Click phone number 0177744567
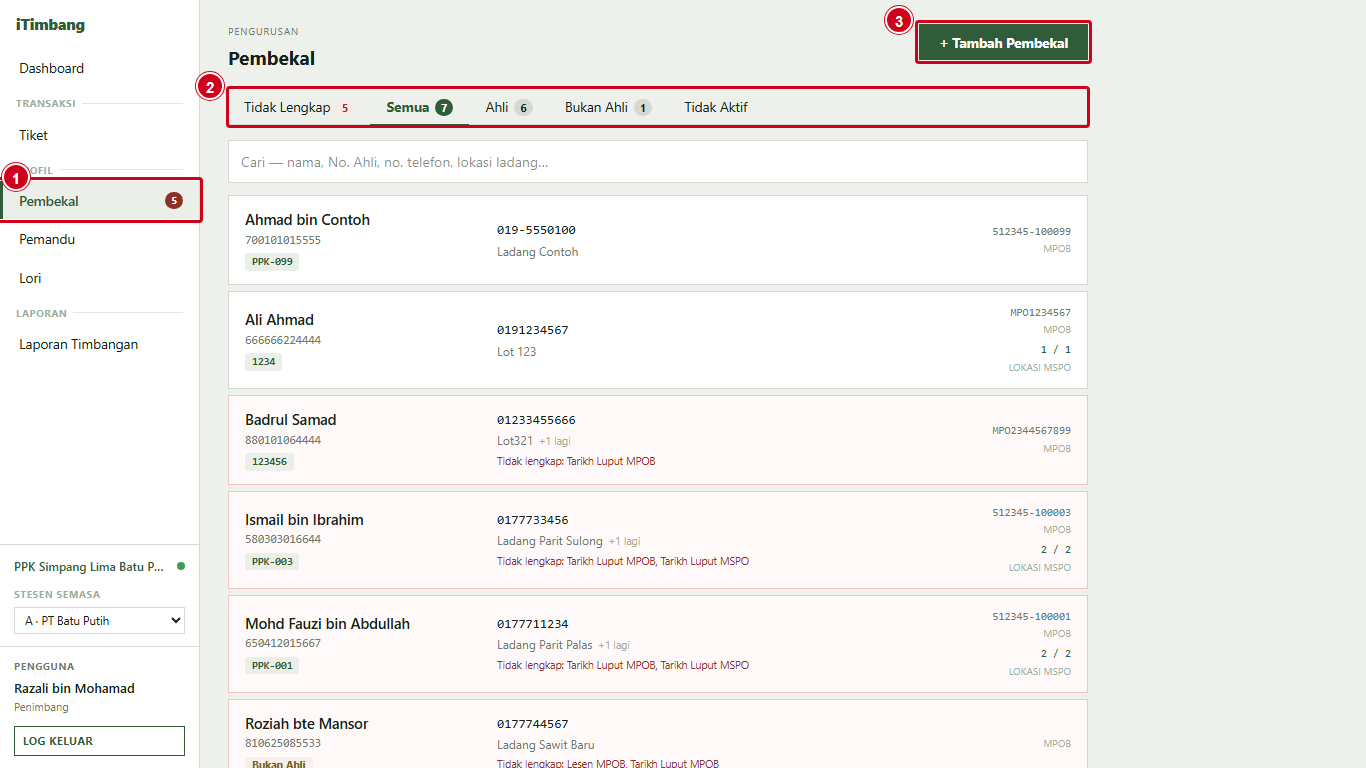 coord(533,724)
